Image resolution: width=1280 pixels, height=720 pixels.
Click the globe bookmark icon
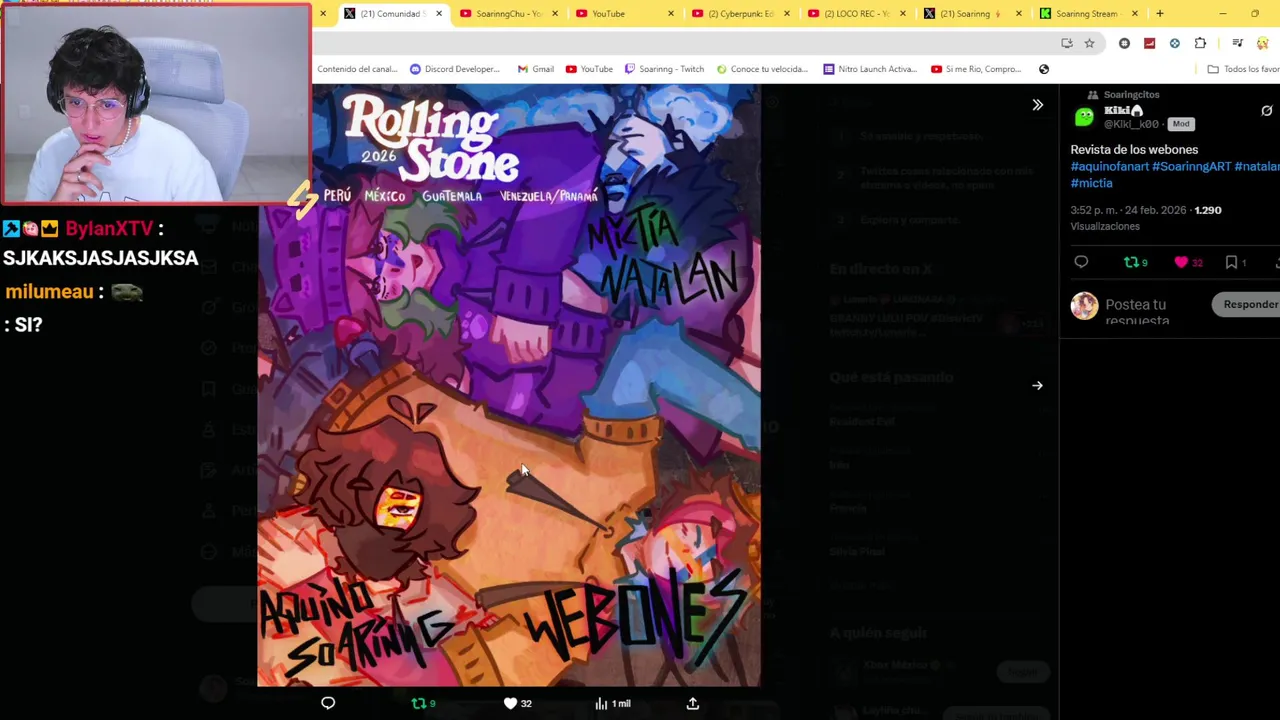click(x=1044, y=69)
